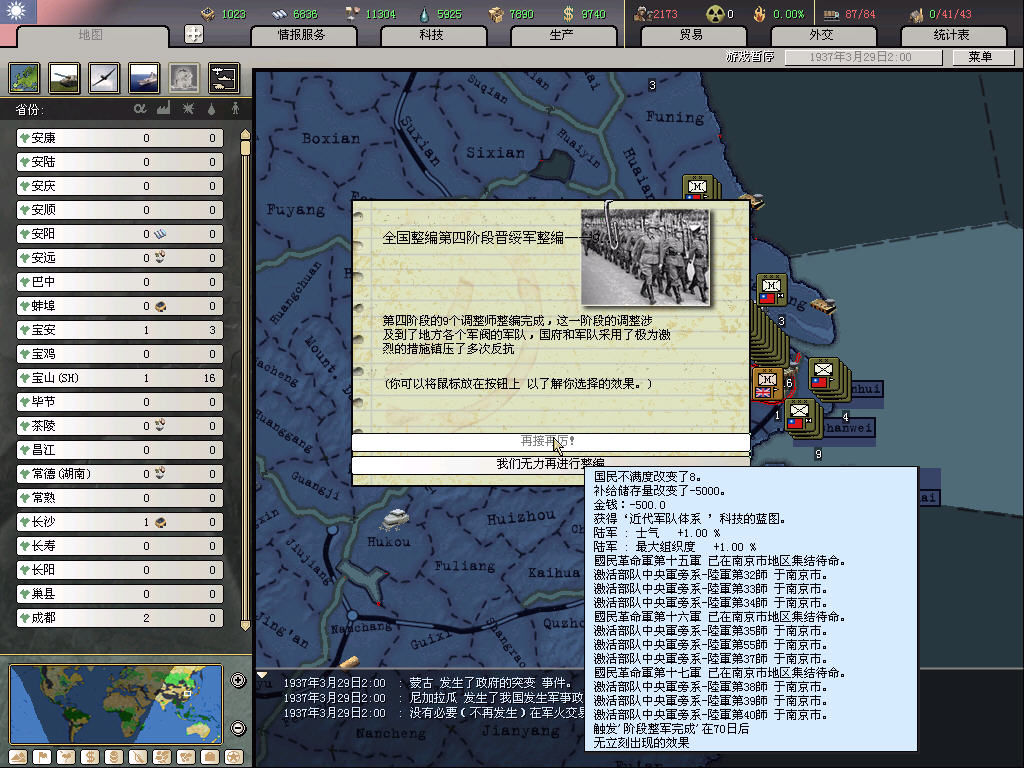This screenshot has height=768, width=1024.
Task: Click the four-arrow icon beside 地图 tab
Action: click(x=194, y=34)
